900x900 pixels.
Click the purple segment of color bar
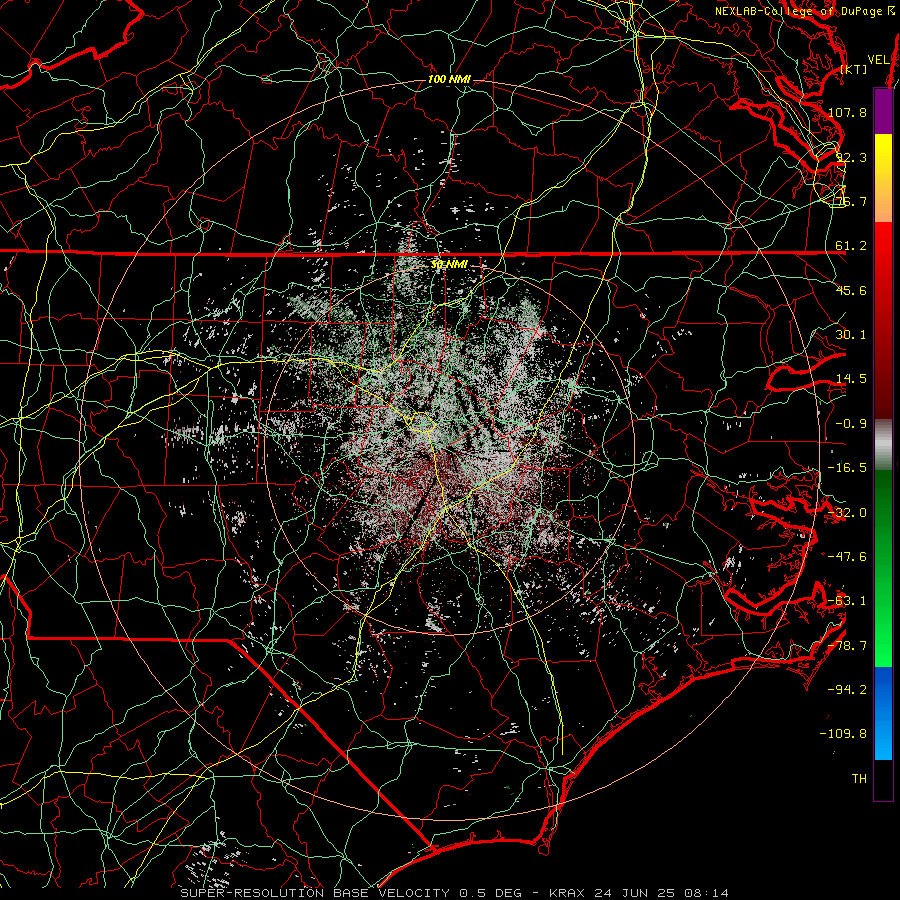(883, 111)
